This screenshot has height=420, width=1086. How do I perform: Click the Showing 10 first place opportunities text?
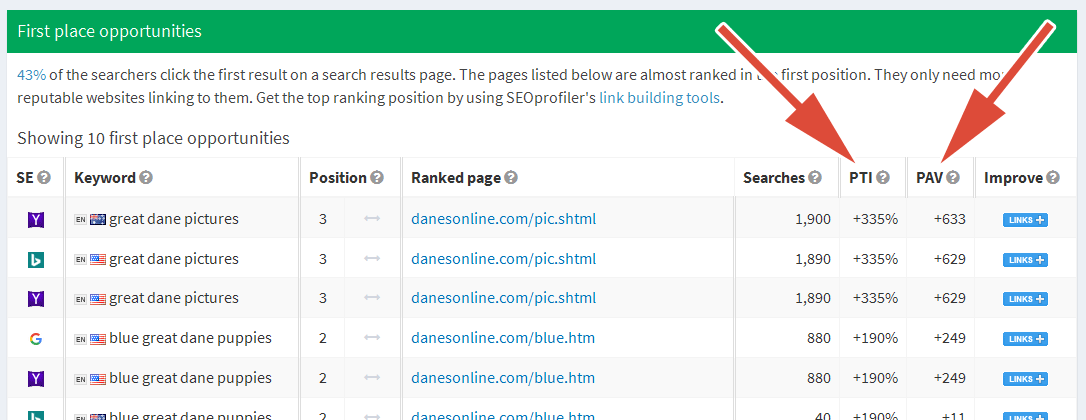point(153,138)
